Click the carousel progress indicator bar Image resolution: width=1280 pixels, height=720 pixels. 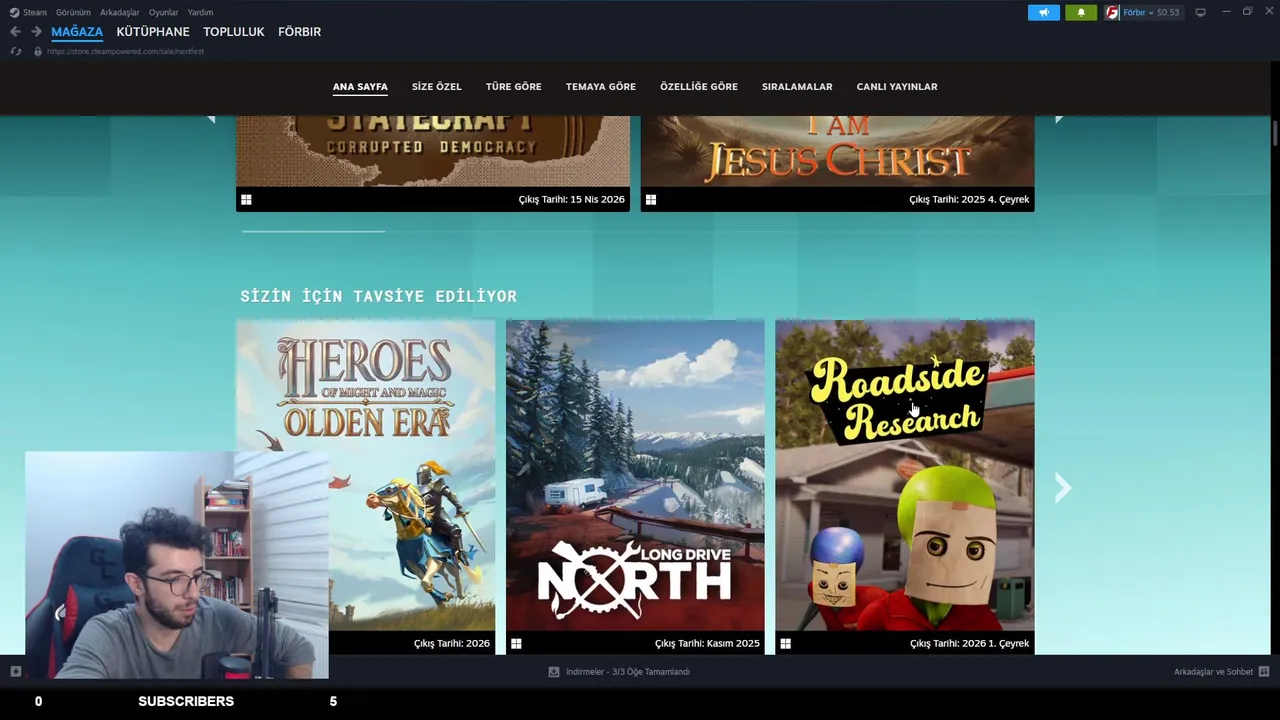313,231
